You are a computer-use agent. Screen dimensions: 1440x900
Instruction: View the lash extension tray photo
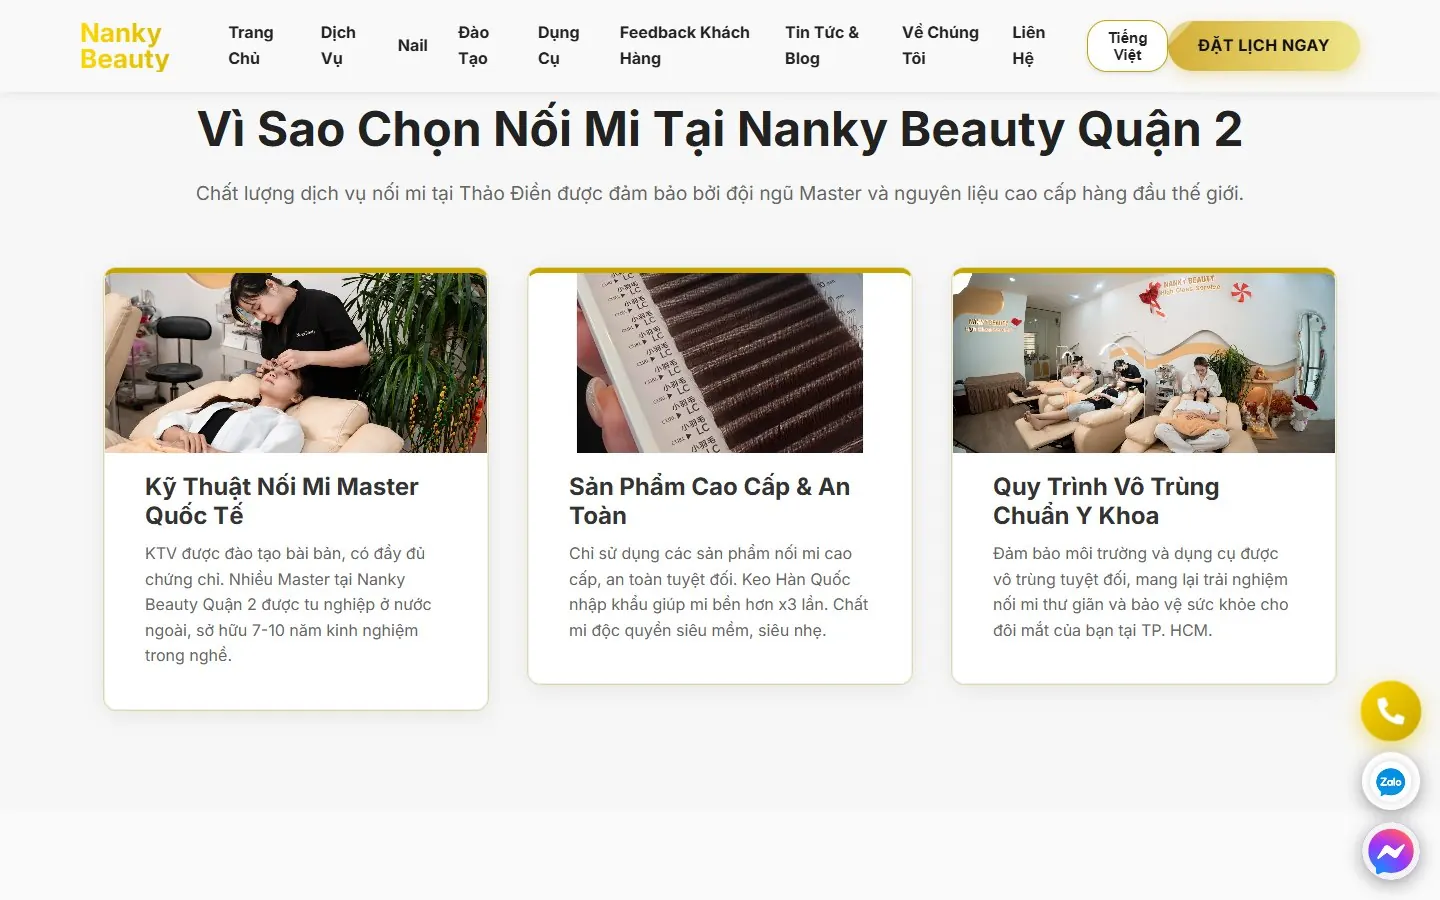[x=720, y=363]
